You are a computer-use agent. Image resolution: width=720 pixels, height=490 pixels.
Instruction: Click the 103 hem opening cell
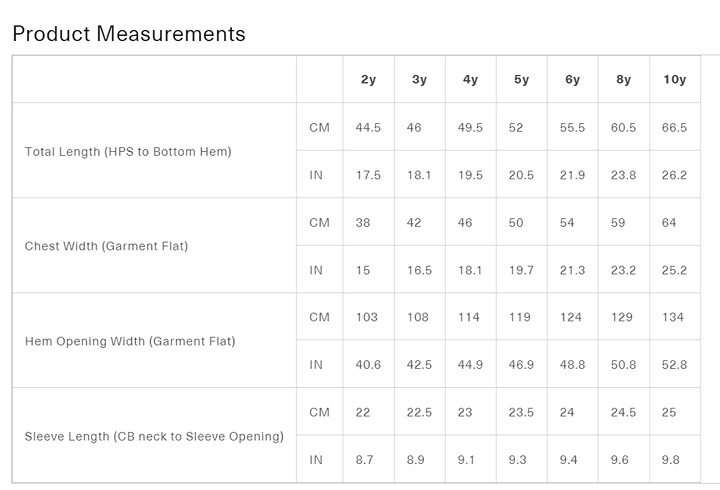pos(367,317)
